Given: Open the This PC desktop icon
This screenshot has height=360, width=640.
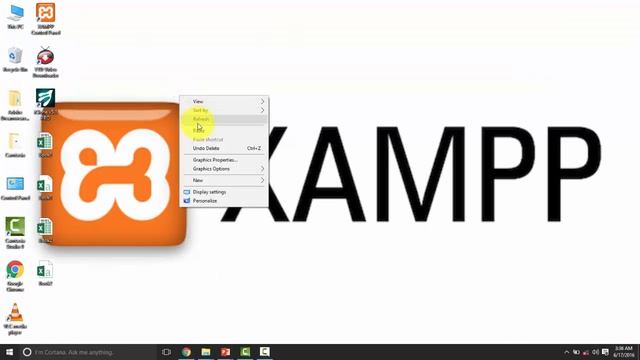Looking at the screenshot, I should tap(15, 17).
